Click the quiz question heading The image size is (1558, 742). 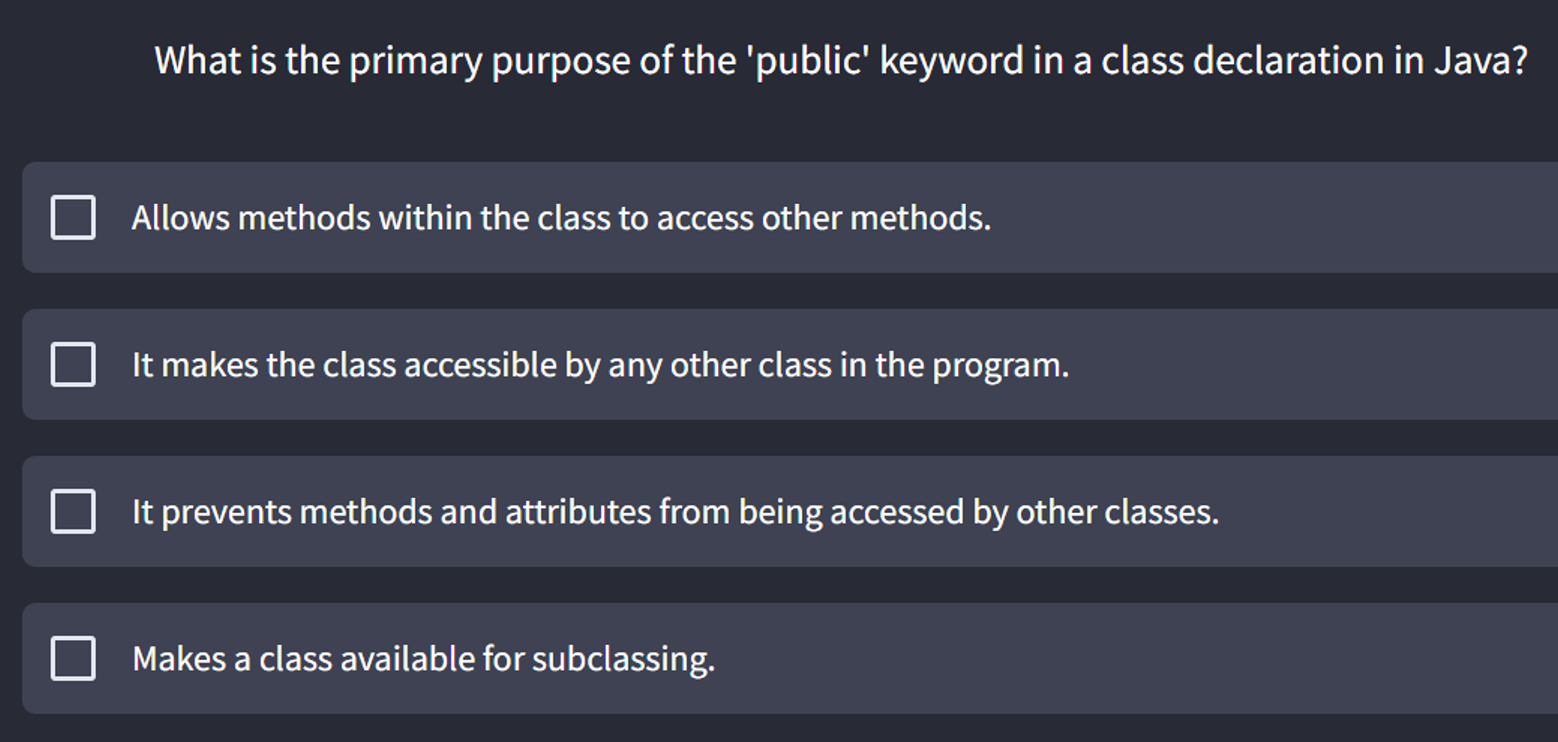[x=840, y=60]
